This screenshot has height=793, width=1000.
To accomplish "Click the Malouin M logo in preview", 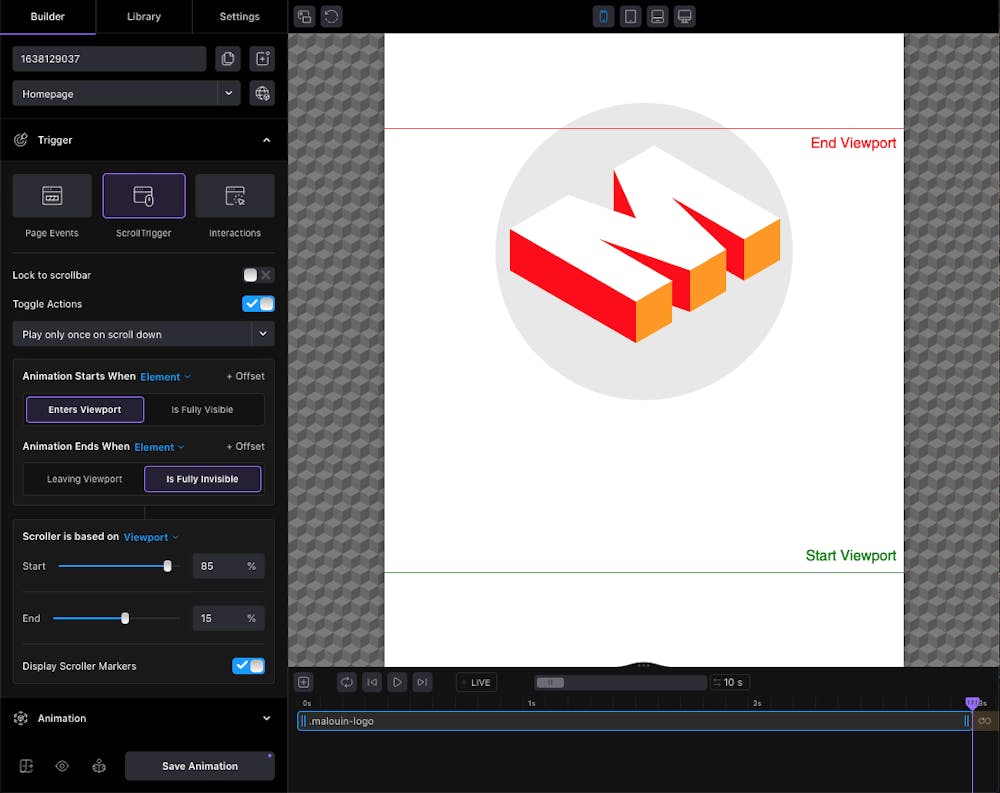I will click(644, 251).
